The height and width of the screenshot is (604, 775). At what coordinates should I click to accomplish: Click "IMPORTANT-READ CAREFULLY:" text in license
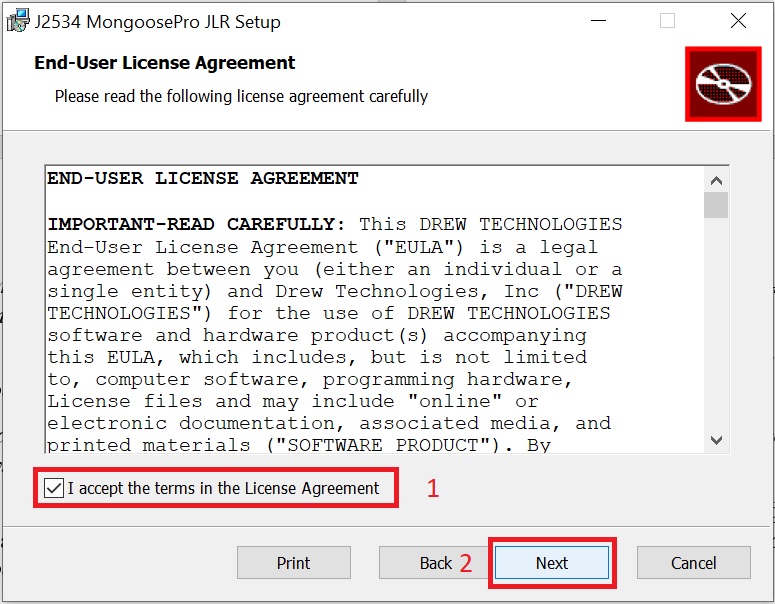(x=196, y=224)
